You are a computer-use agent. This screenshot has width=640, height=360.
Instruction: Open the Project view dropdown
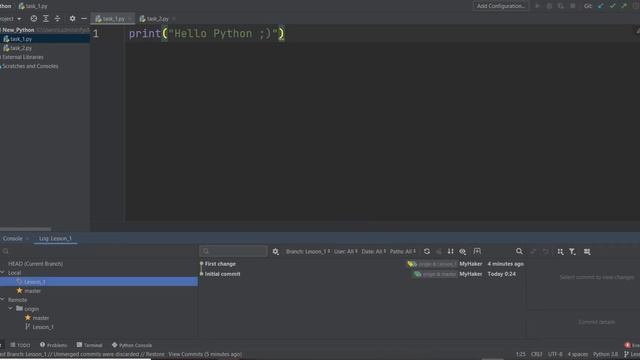tap(11, 19)
